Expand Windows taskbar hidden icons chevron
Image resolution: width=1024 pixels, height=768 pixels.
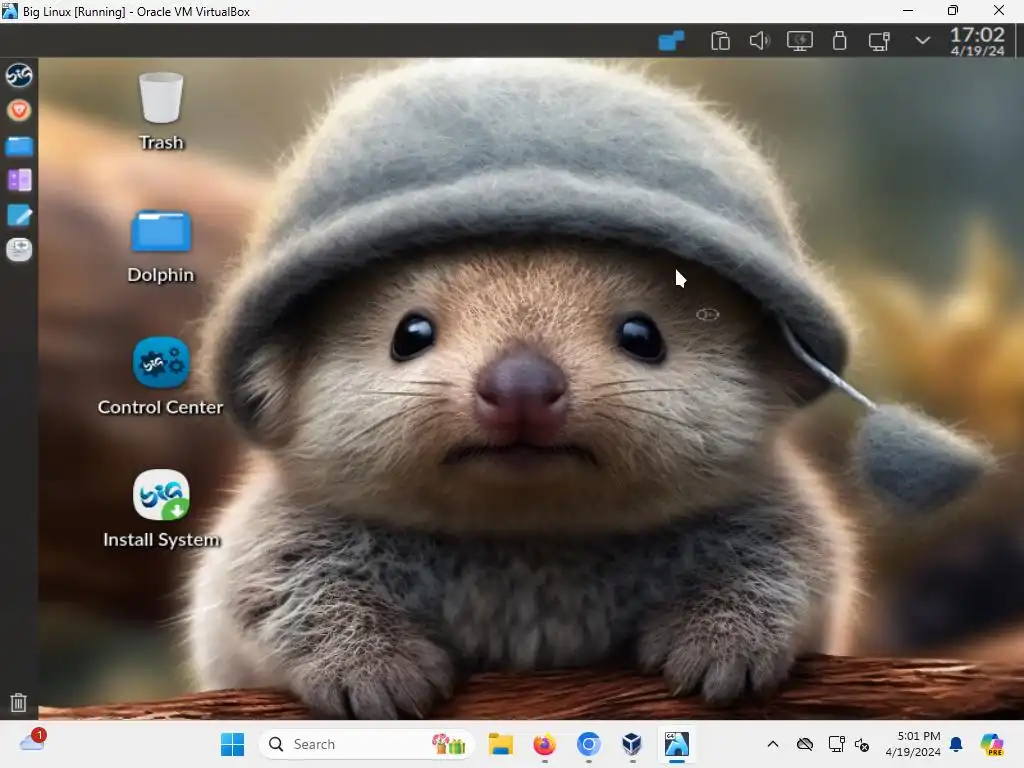[772, 744]
